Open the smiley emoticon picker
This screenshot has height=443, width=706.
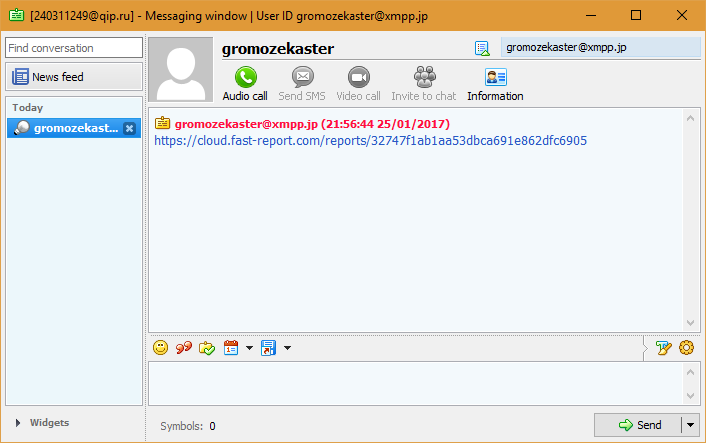(x=160, y=348)
